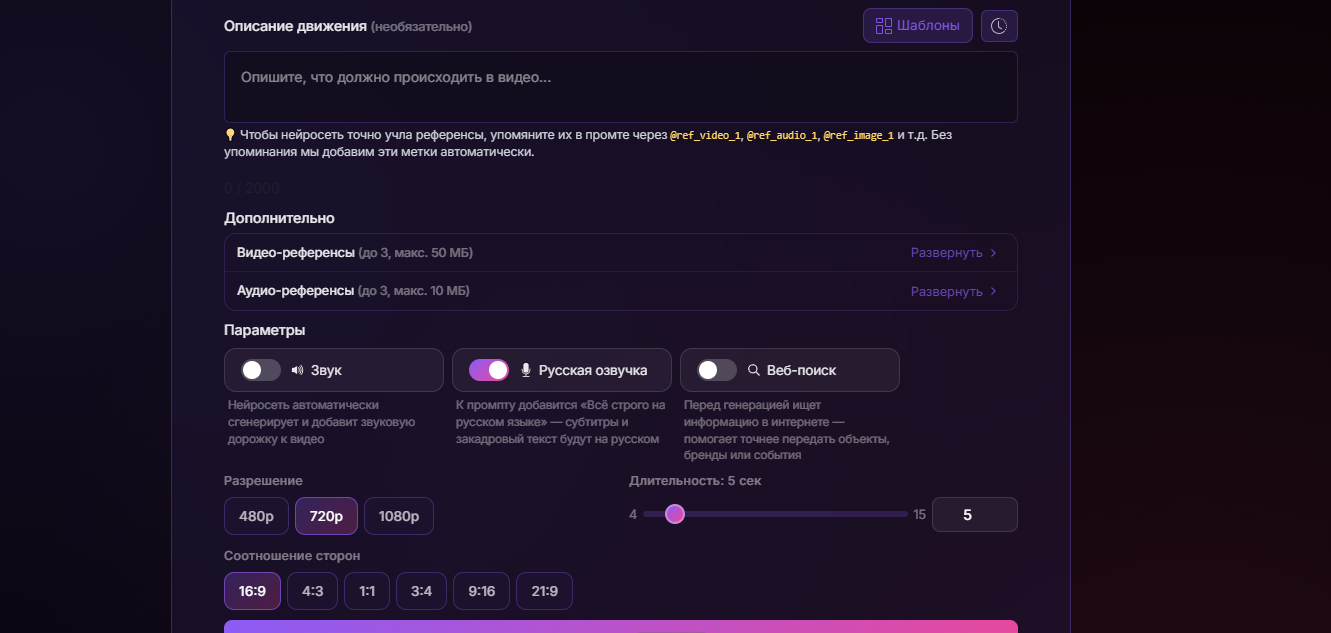The height and width of the screenshot is (633, 1331).
Task: Disable the Русская озвучка toggle
Action: click(x=489, y=370)
